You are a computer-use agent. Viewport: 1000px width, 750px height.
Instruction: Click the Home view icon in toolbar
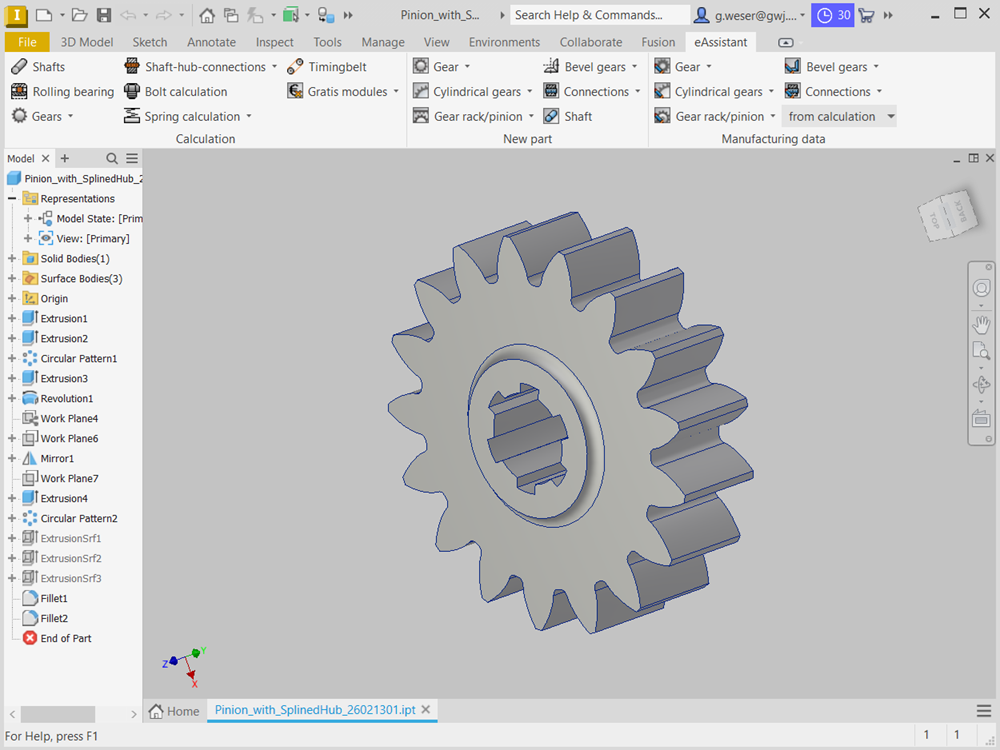click(x=207, y=15)
